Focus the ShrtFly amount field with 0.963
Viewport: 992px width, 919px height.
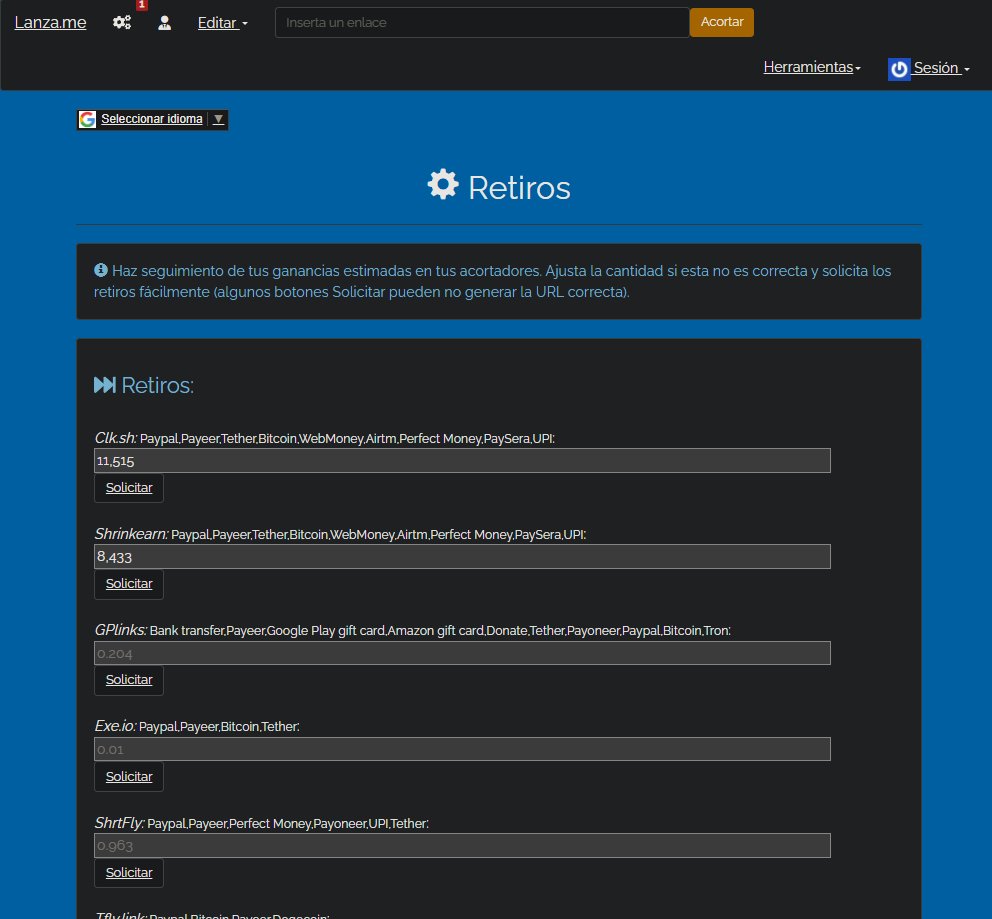[x=462, y=845]
